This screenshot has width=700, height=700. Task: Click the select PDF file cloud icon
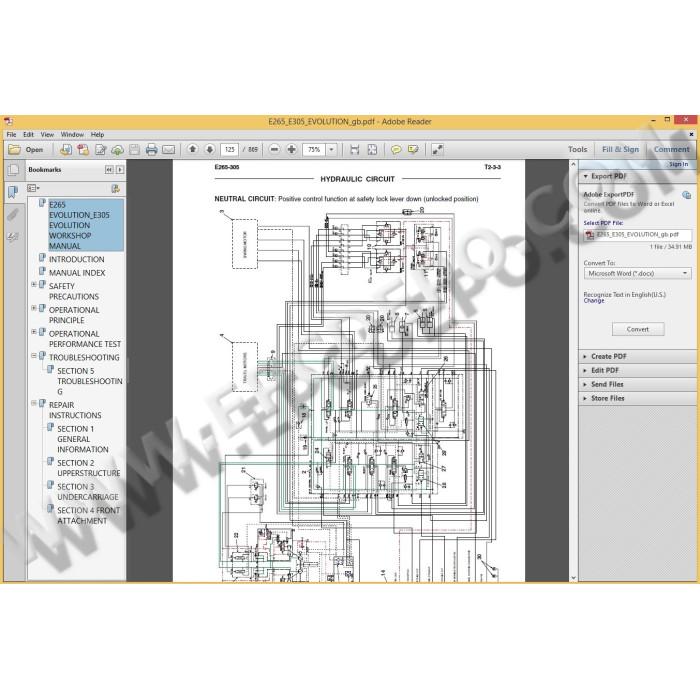pyautogui.click(x=686, y=195)
